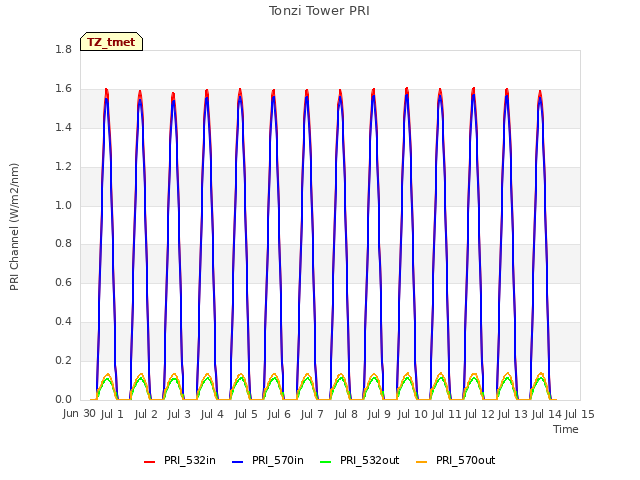Click the Jul 2 x-axis tick label

tap(146, 414)
